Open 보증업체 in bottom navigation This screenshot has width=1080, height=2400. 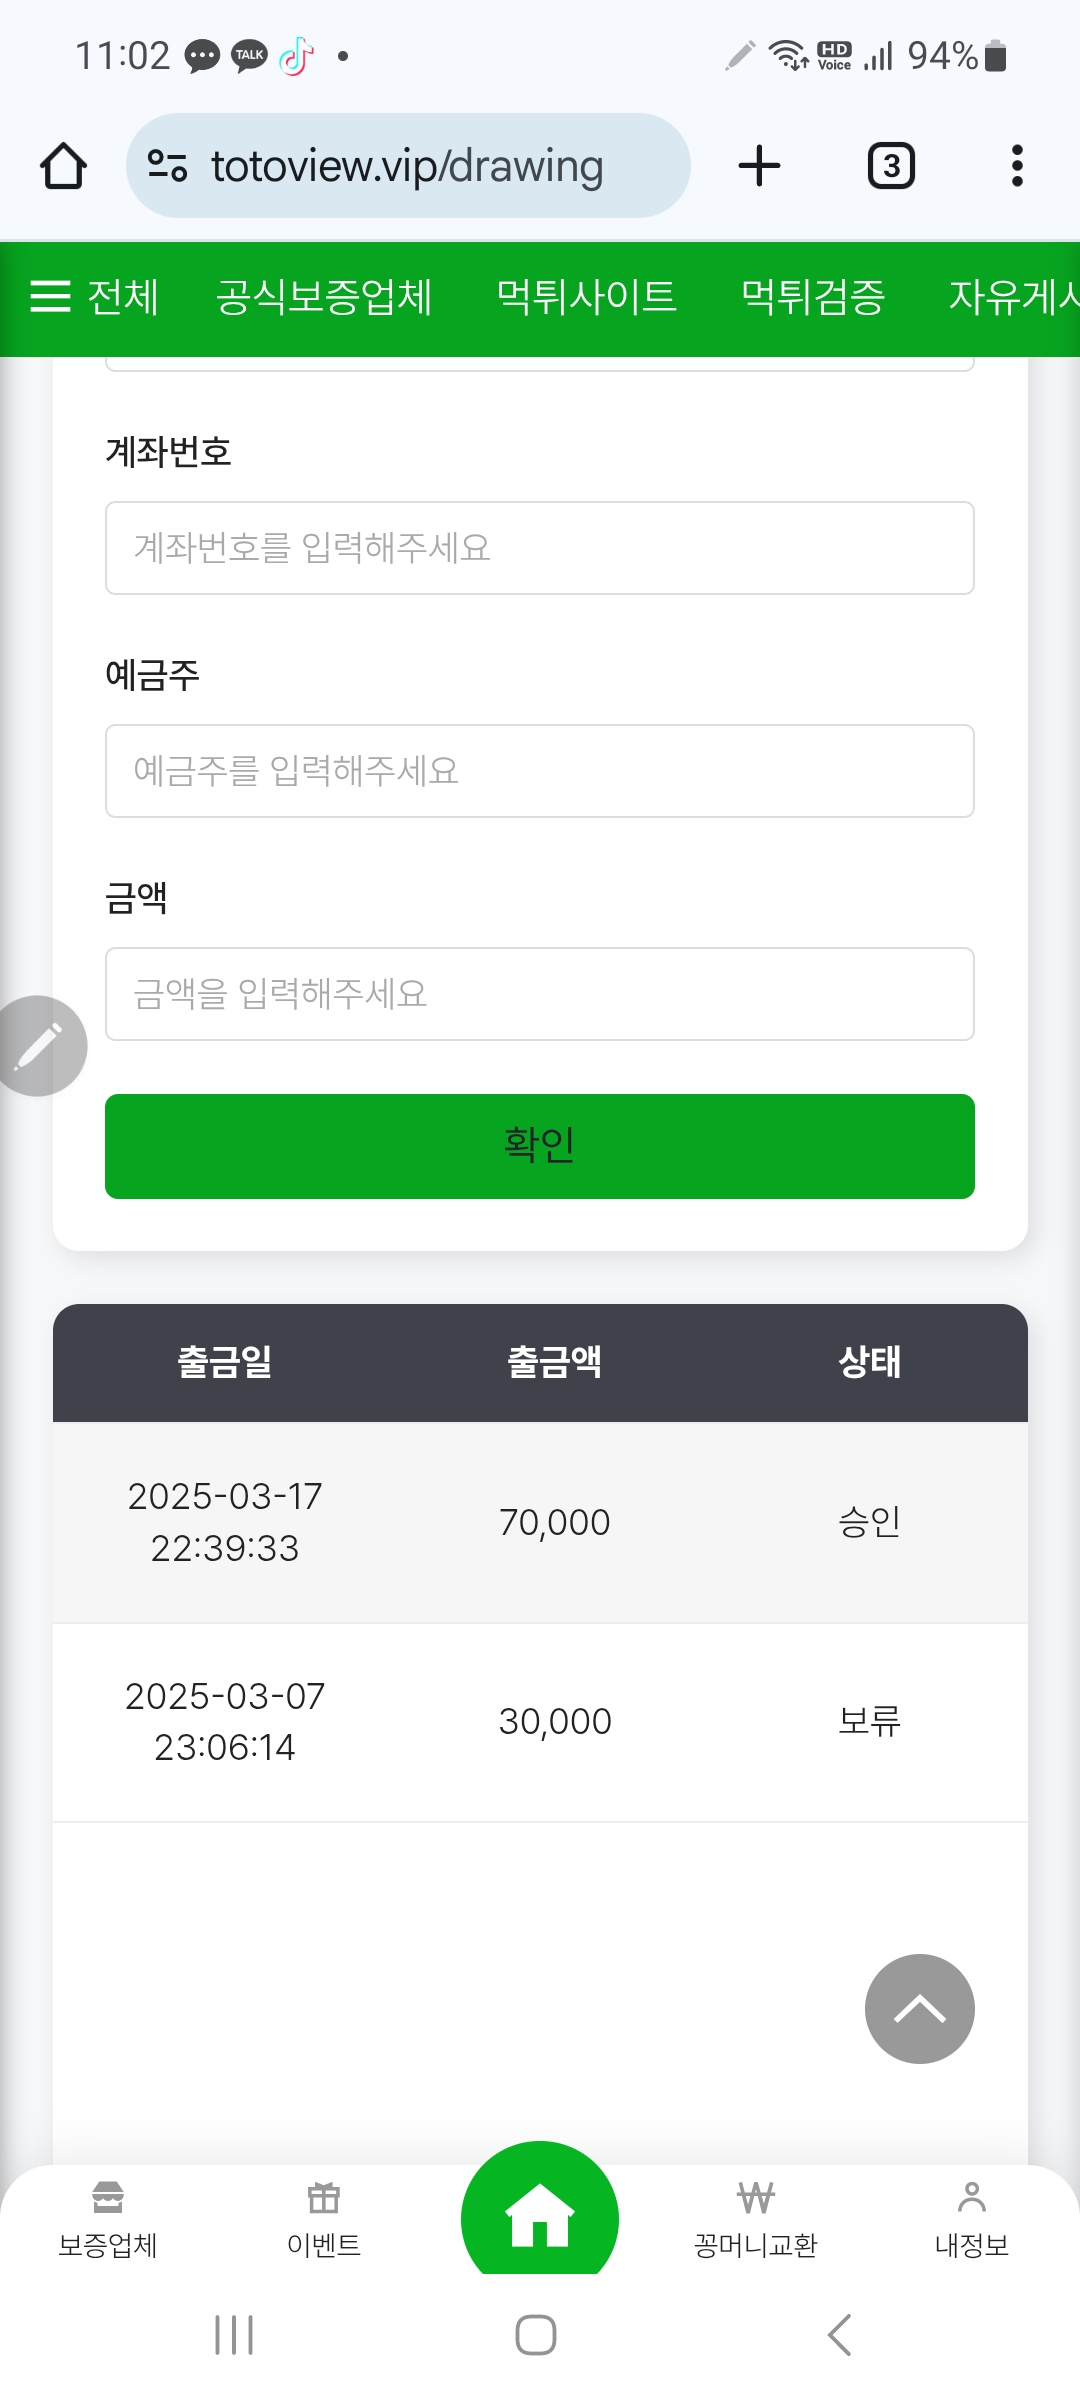[x=108, y=2220]
